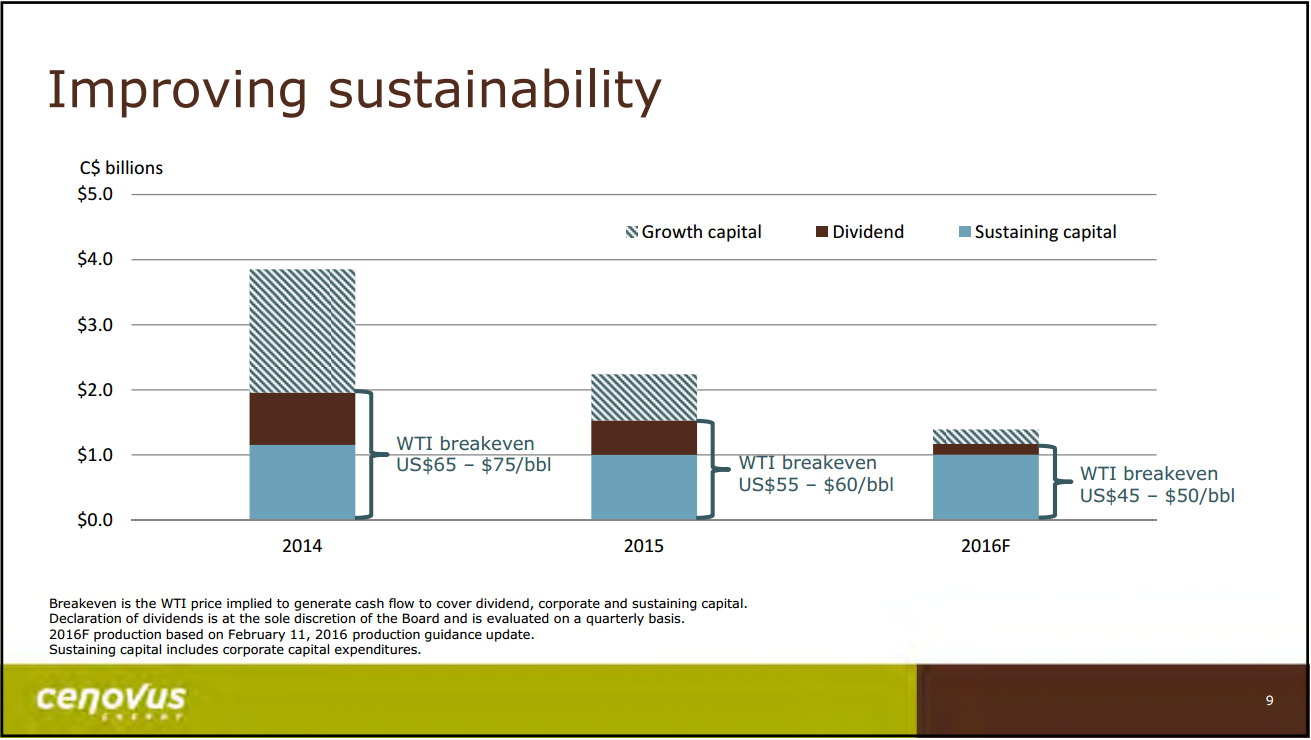Click the Dividend legend swatch
The height and width of the screenshot is (740, 1311).
[823, 232]
